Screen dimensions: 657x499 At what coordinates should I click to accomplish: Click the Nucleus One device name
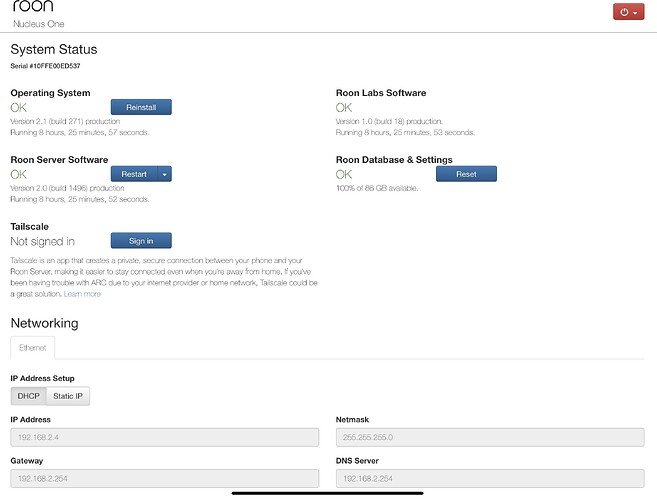click(x=39, y=24)
